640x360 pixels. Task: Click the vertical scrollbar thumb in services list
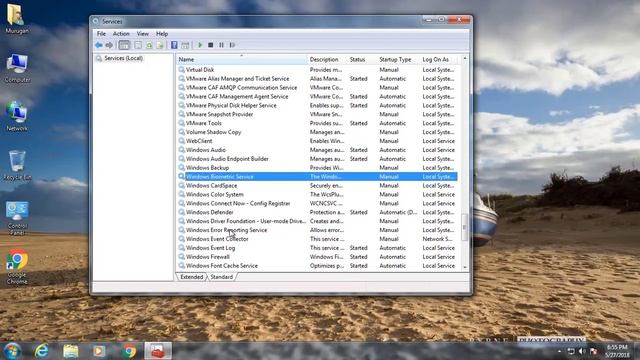(464, 227)
